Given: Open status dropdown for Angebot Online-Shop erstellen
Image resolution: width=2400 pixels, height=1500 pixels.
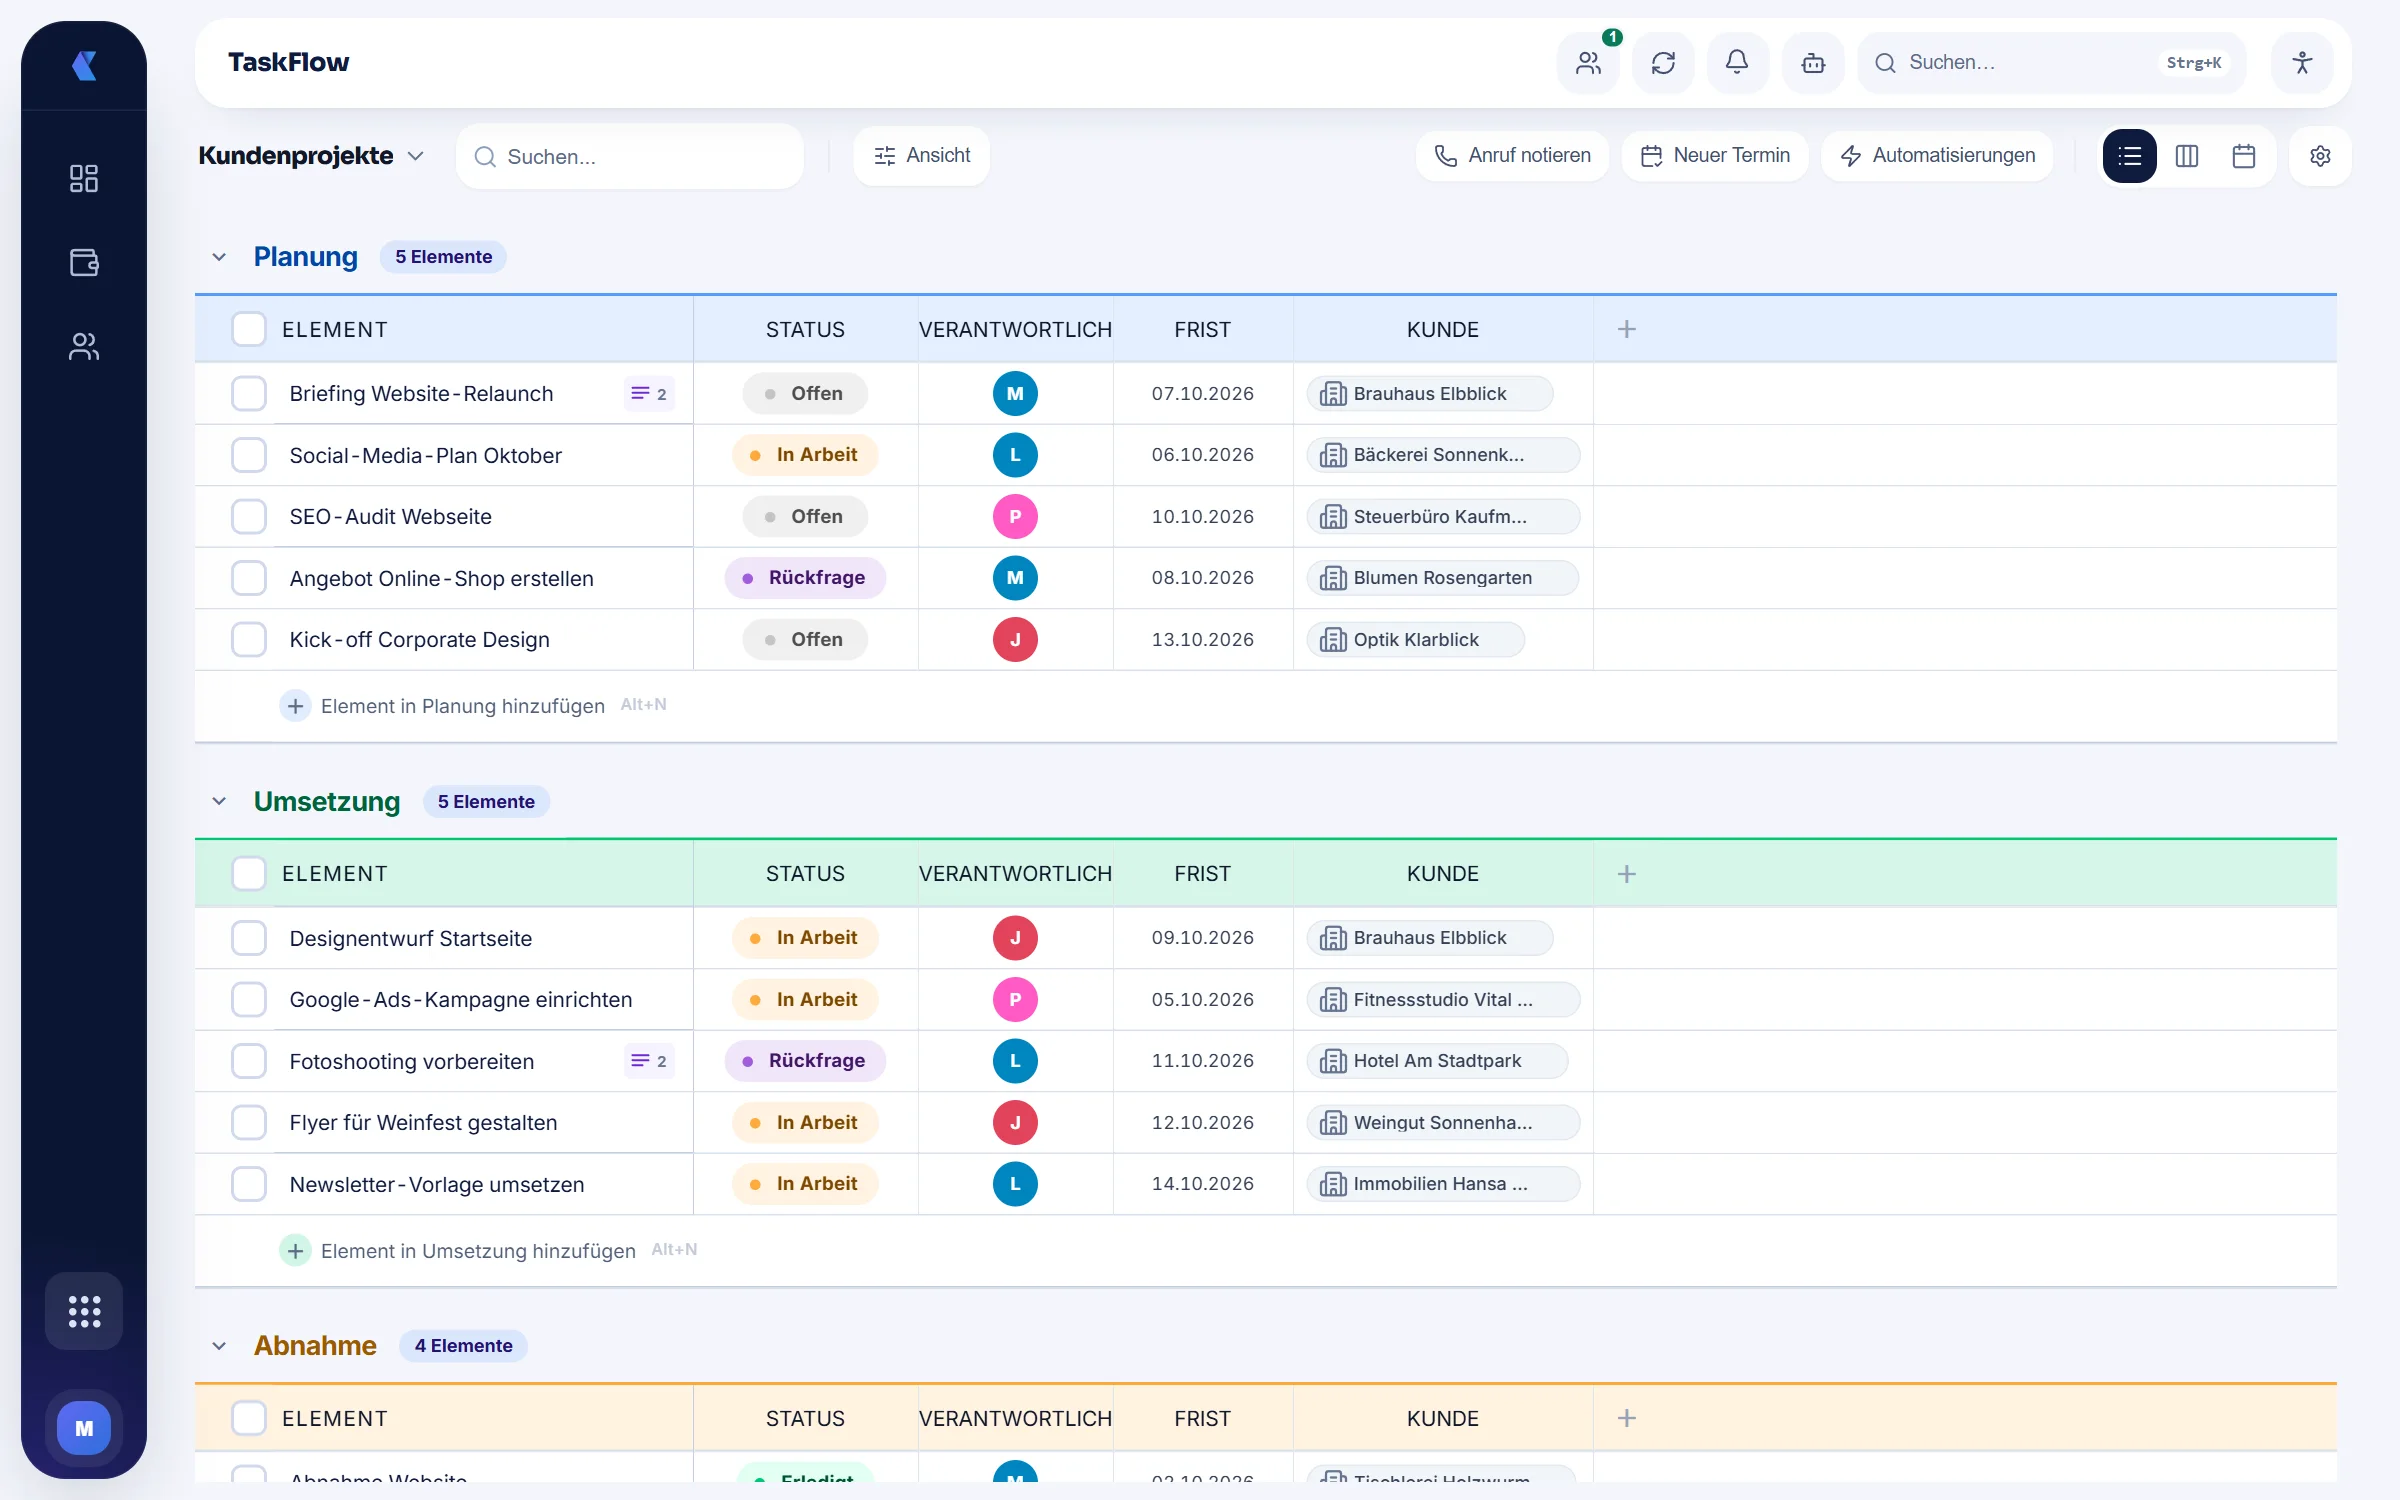Looking at the screenshot, I should (x=805, y=578).
